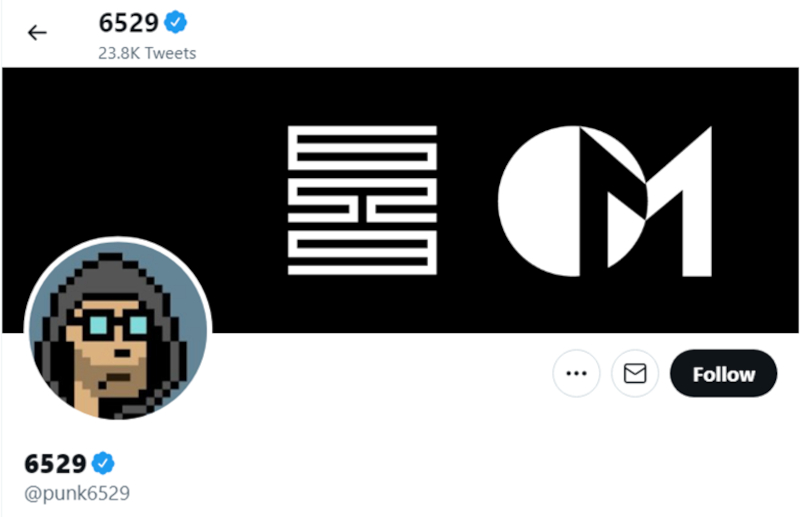Click the circular OM logo in banner
800x517 pixels.
point(605,201)
